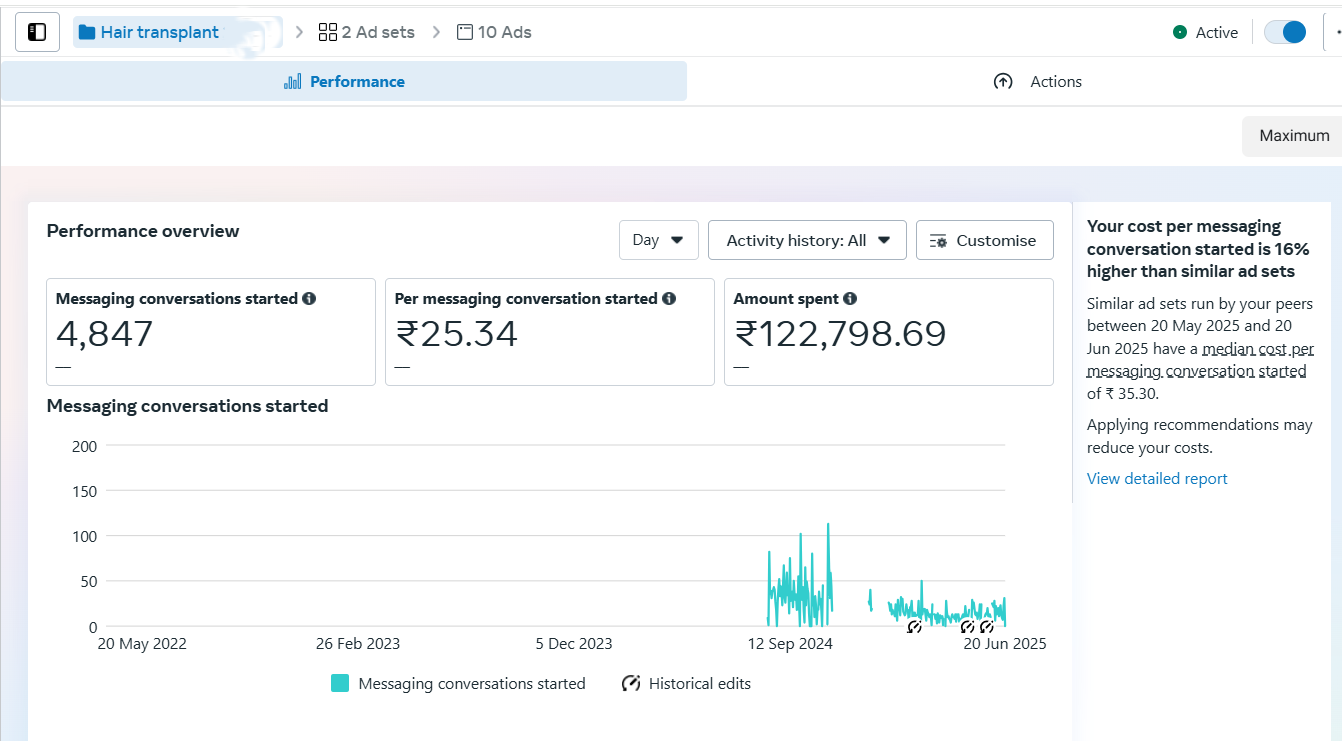1342x741 pixels.
Task: Click the sidebar panel toggle icon
Action: [x=37, y=32]
